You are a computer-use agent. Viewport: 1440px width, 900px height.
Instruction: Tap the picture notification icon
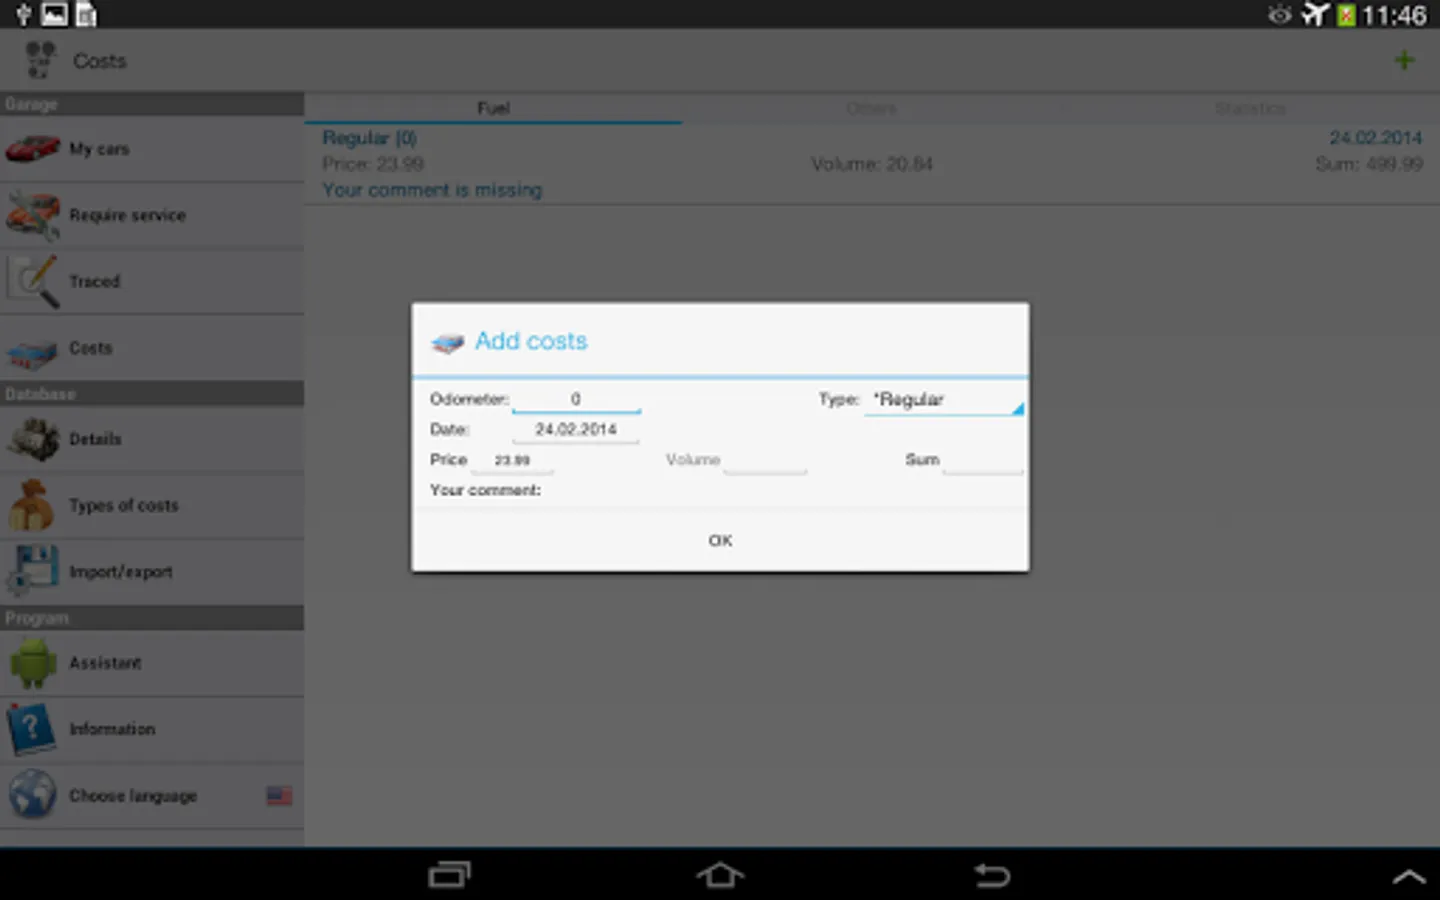pyautogui.click(x=54, y=14)
